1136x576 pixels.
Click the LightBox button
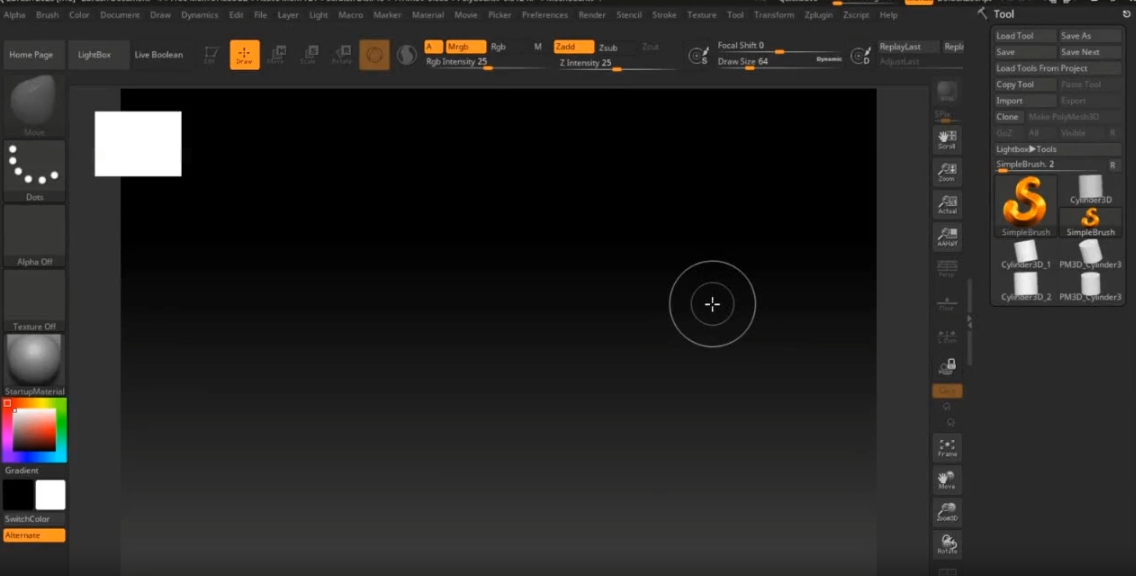(x=95, y=55)
